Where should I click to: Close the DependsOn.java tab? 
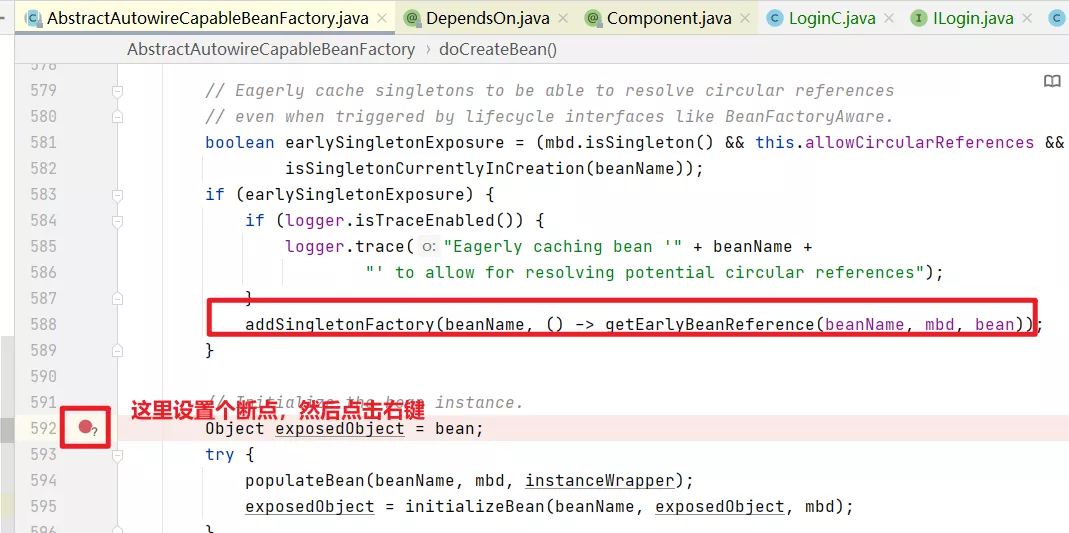point(564,18)
